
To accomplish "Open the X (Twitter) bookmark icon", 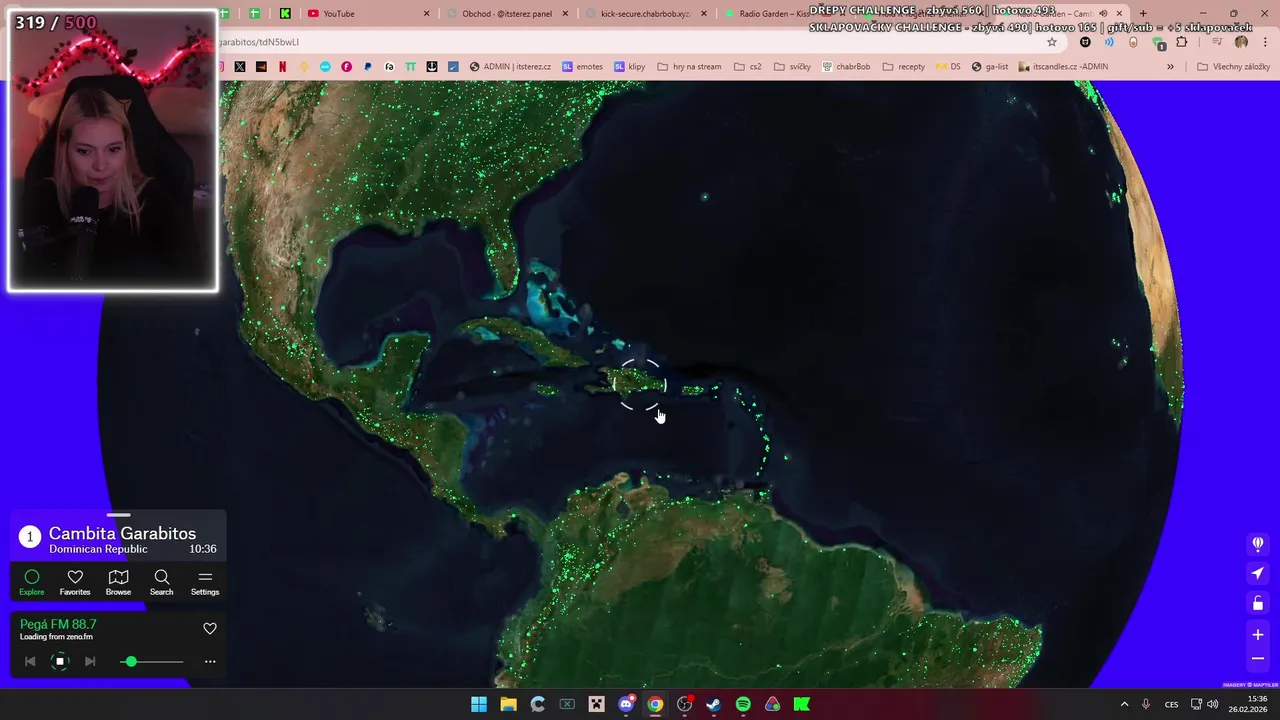I will pyautogui.click(x=240, y=67).
